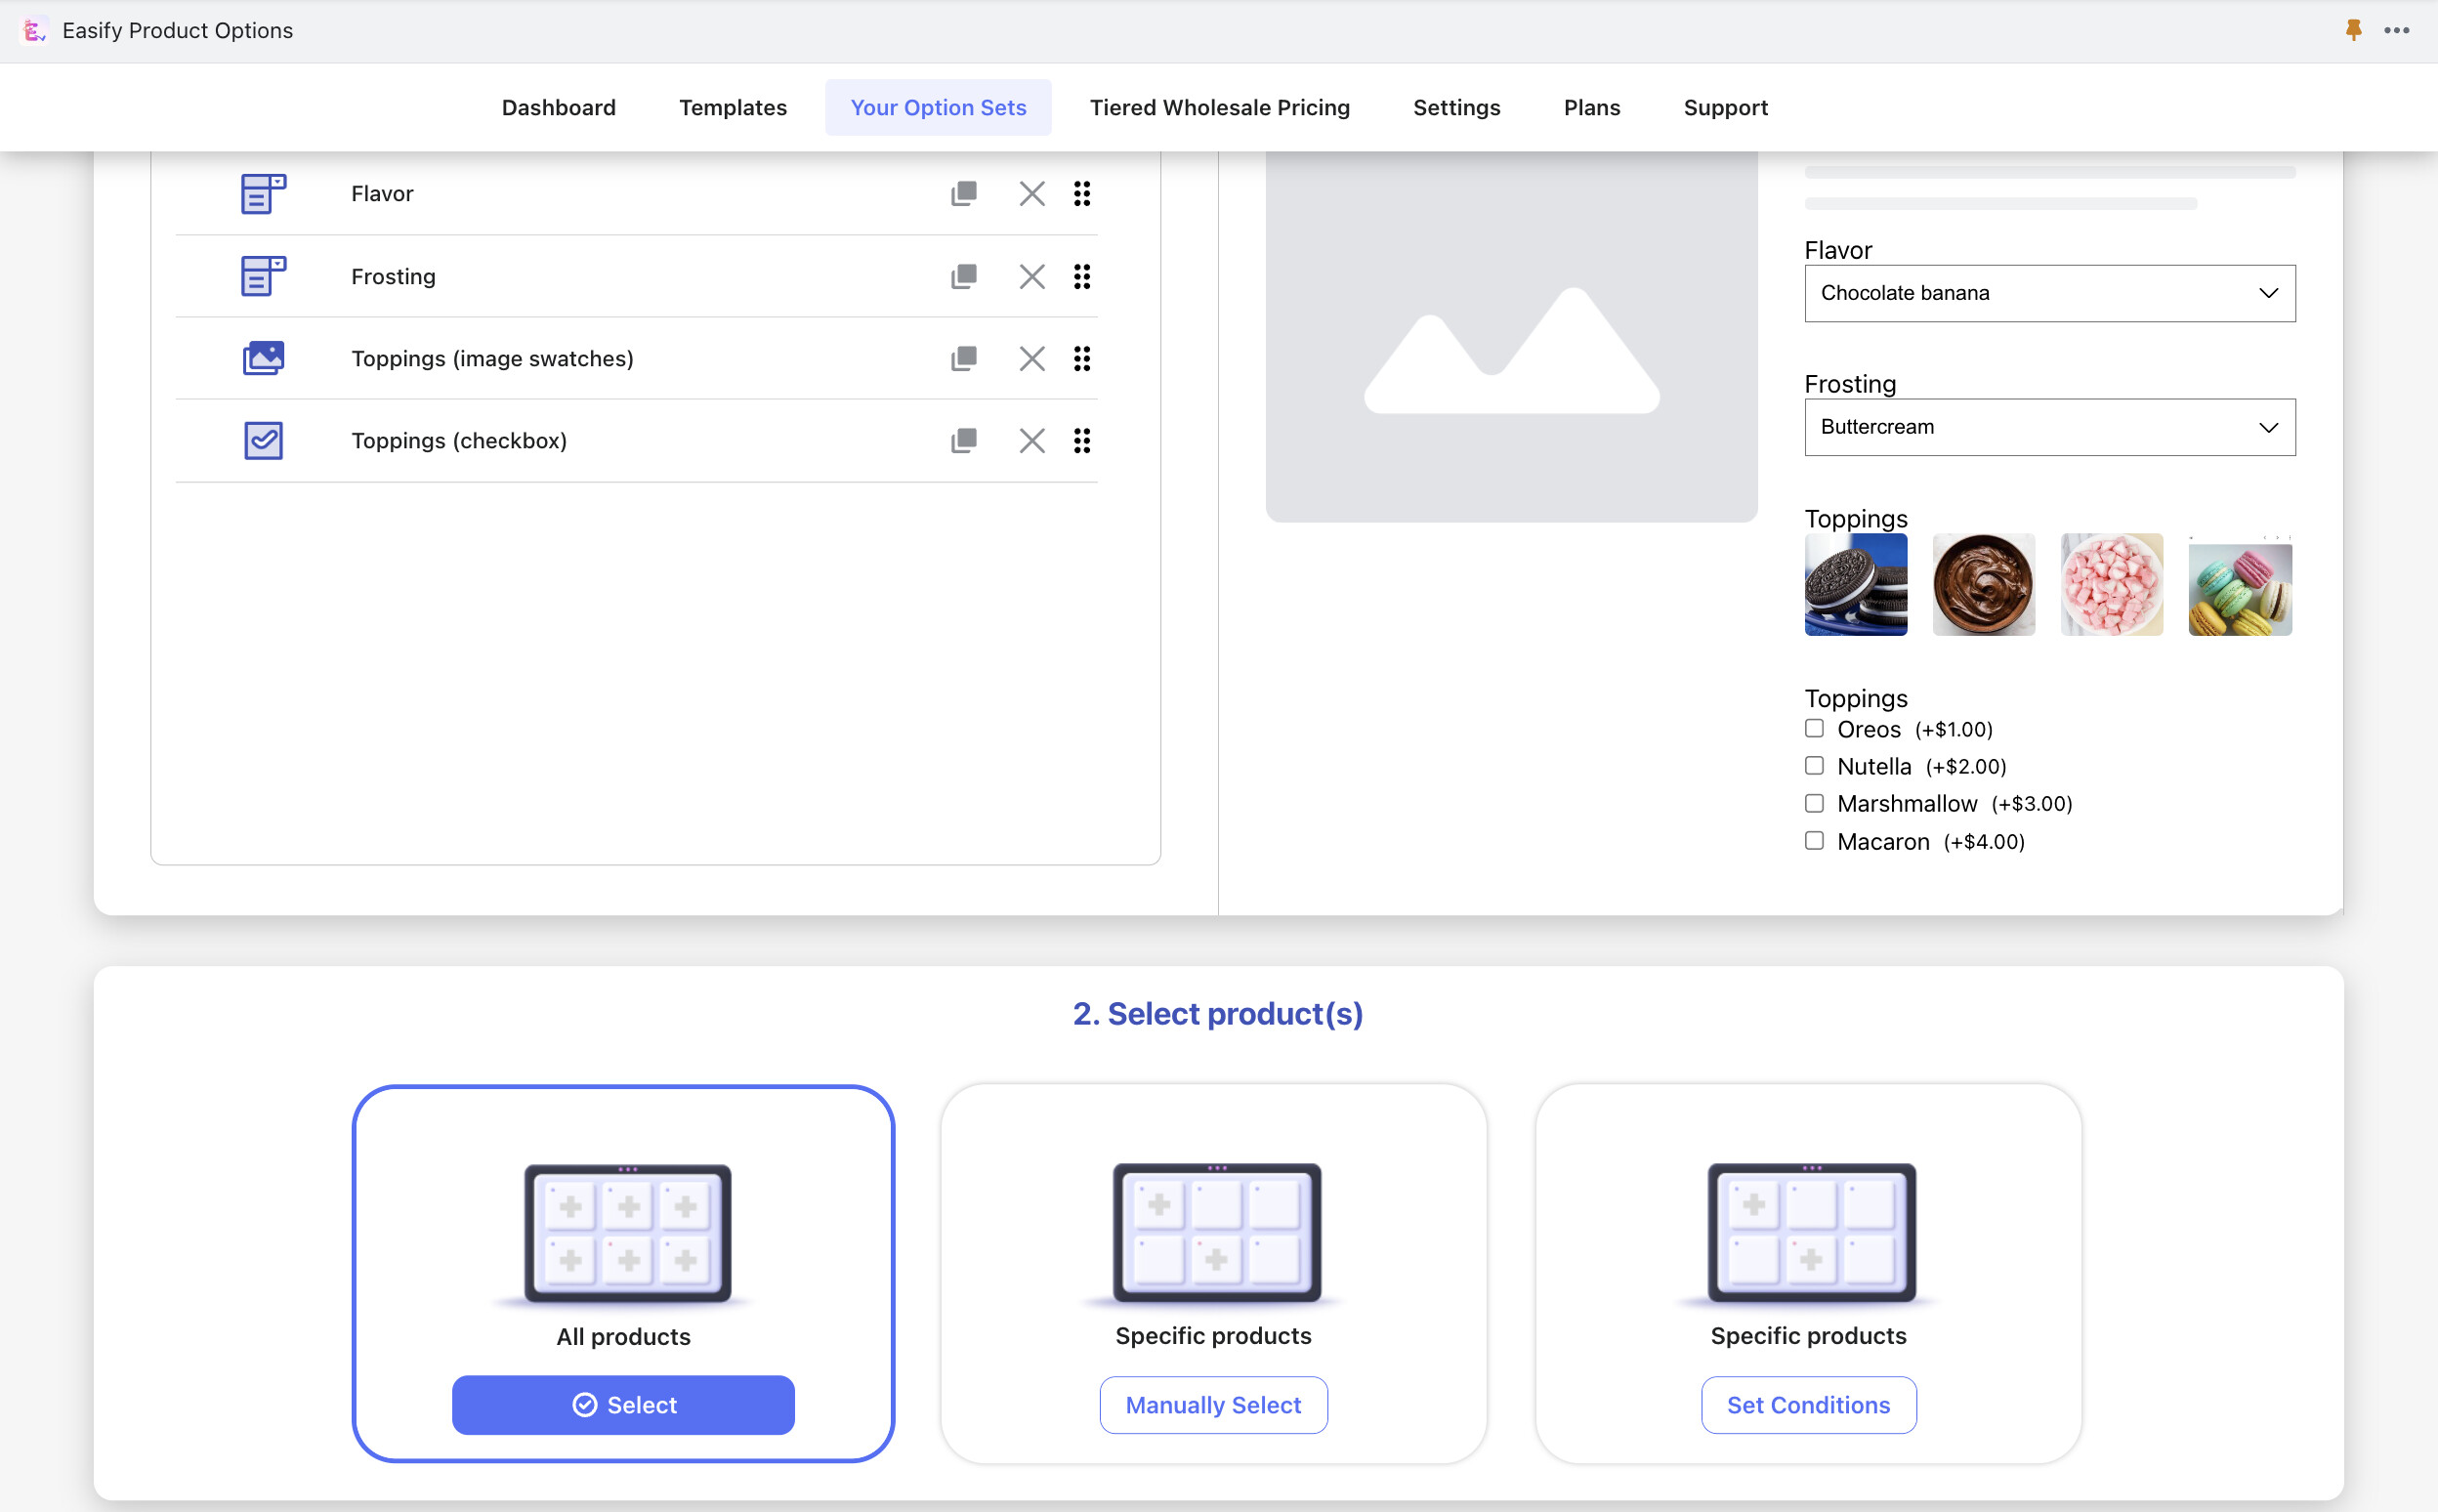Delete the Frosting option
This screenshot has width=2438, height=1512.
pos(1031,276)
